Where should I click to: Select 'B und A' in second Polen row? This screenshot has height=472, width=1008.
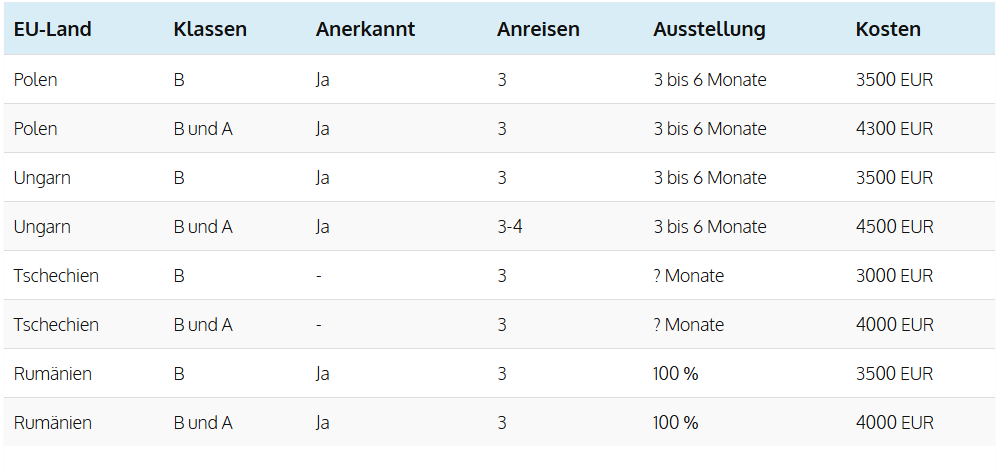203,129
